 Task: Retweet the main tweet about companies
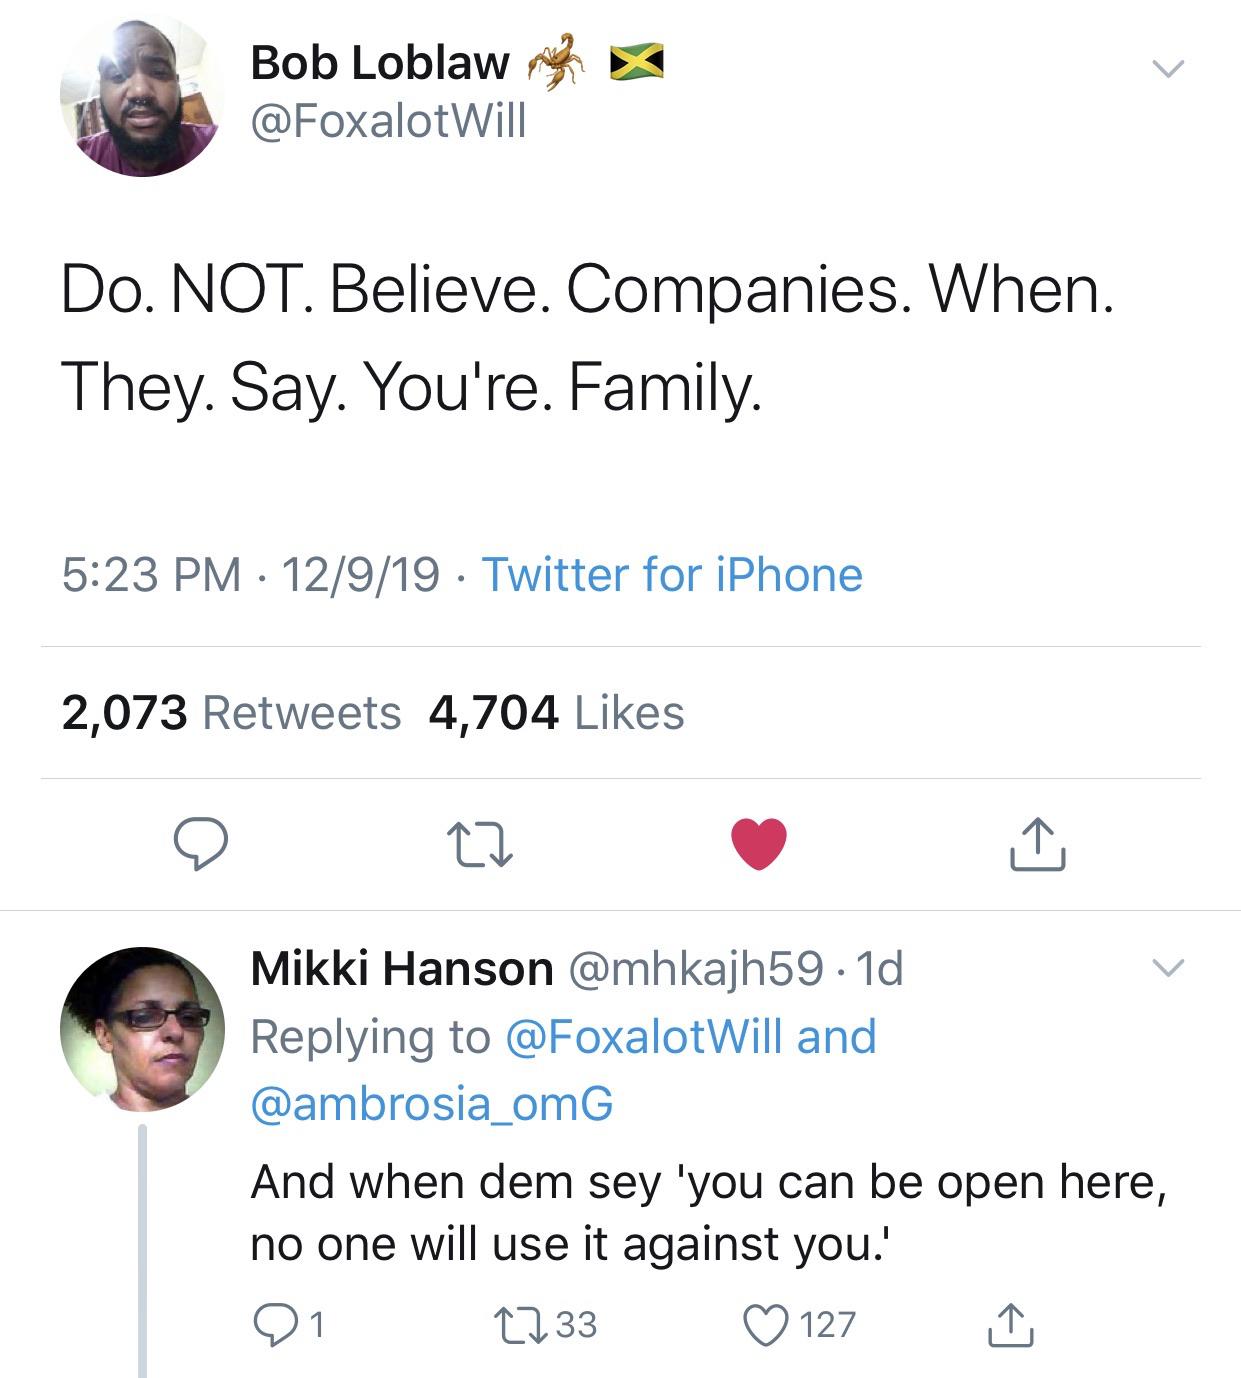pyautogui.click(x=479, y=843)
